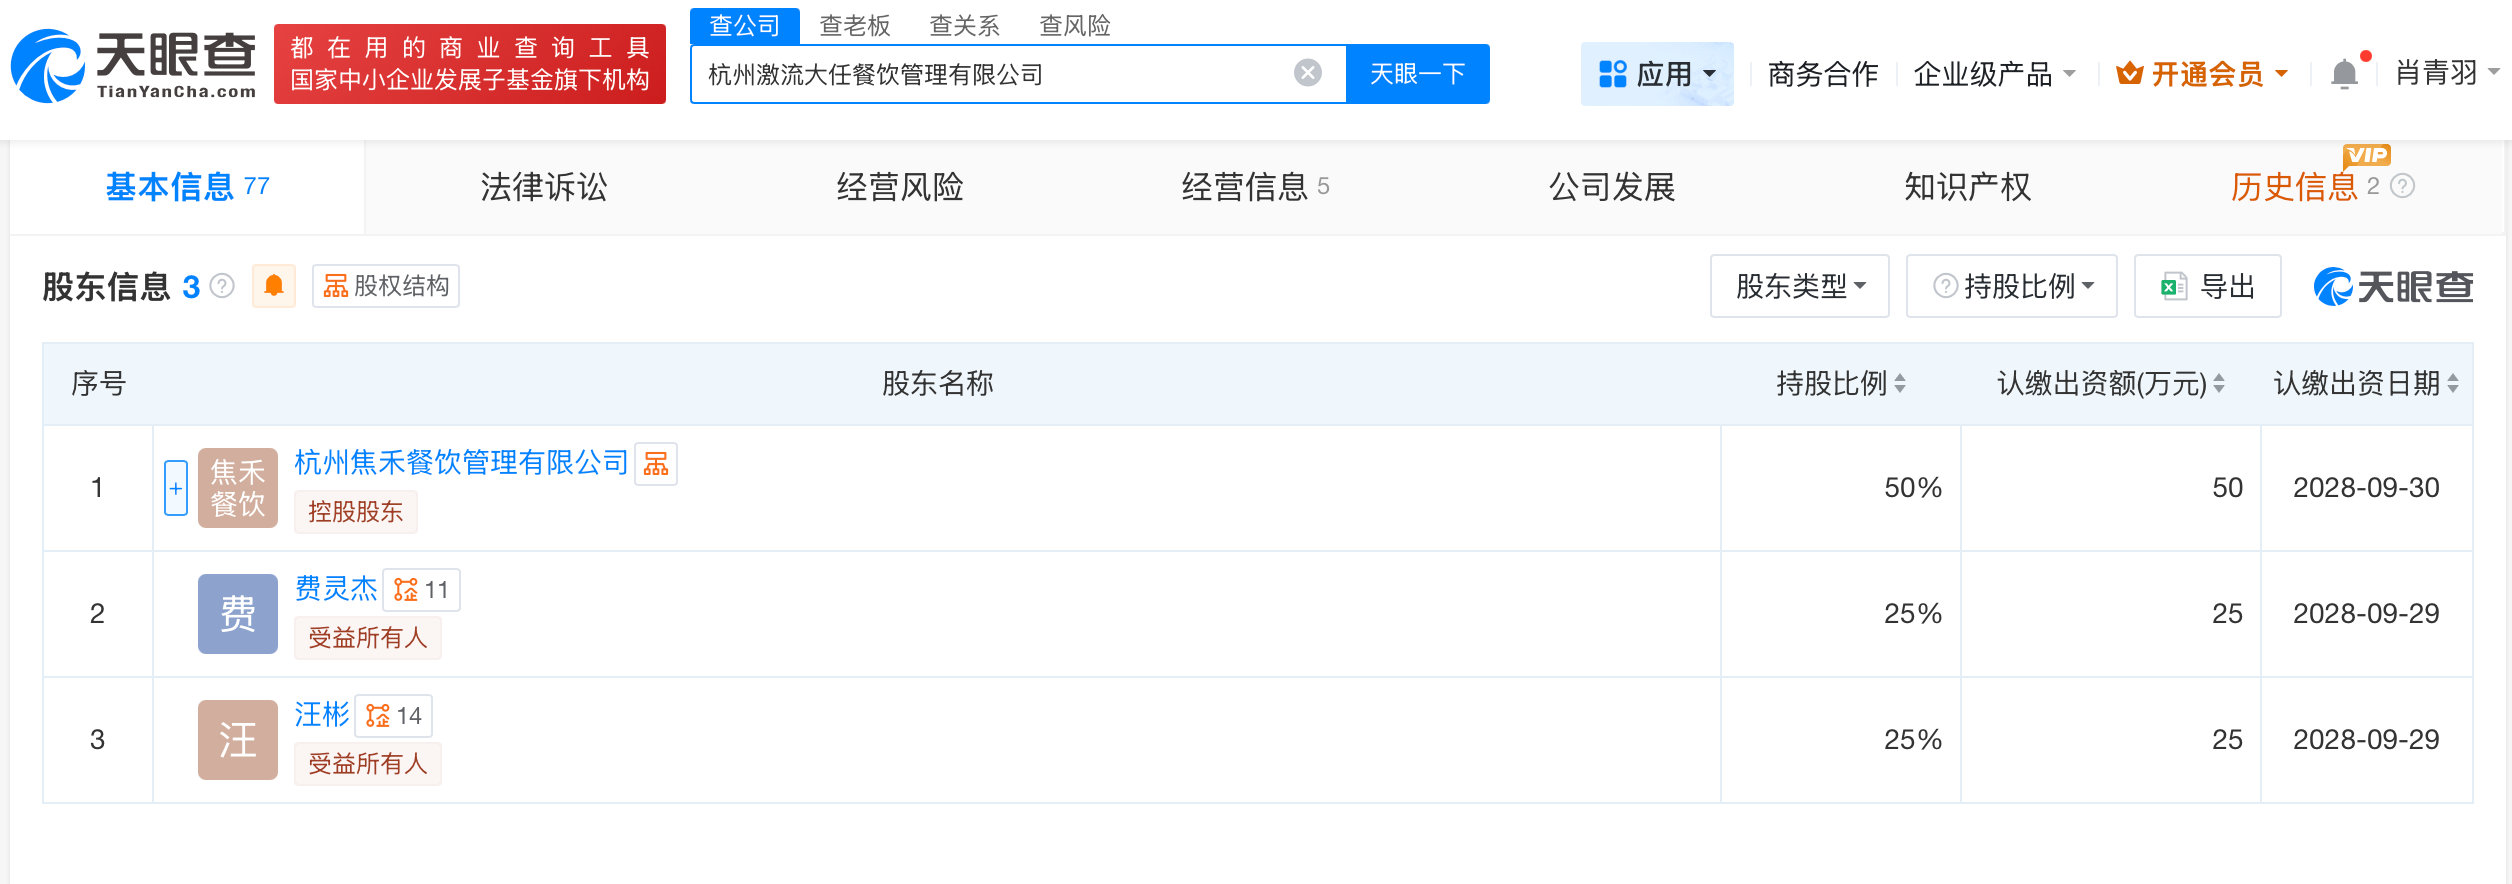Open shareholder 汪彬 profile link
2512x884 pixels.
[x=322, y=714]
